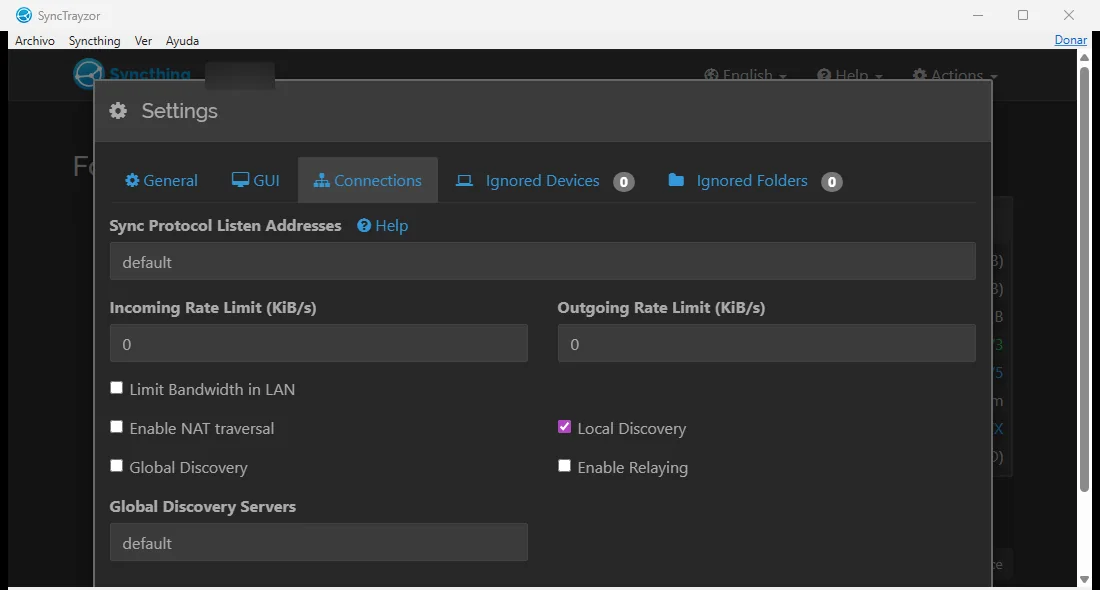The image size is (1100, 590).
Task: Click the Donar link
Action: pyautogui.click(x=1071, y=40)
